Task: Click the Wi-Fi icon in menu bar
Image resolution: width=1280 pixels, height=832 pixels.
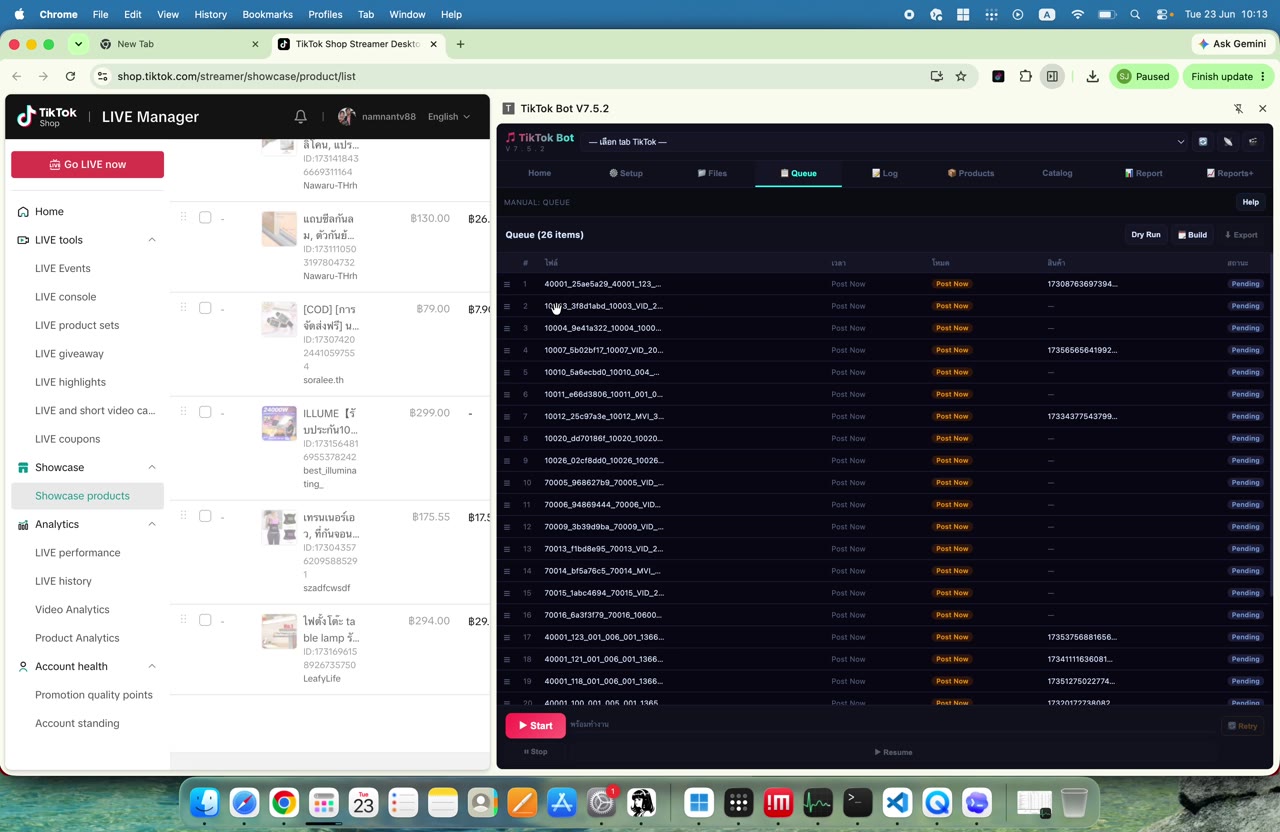Action: [1077, 15]
